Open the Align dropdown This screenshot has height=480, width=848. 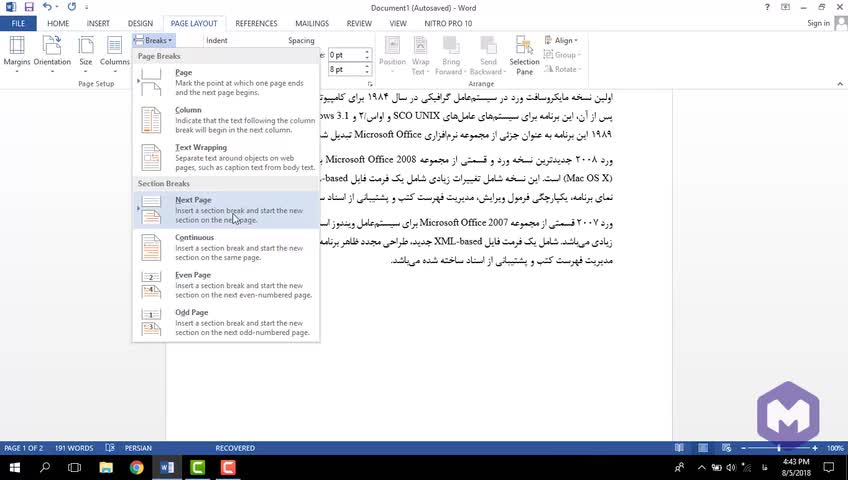561,40
